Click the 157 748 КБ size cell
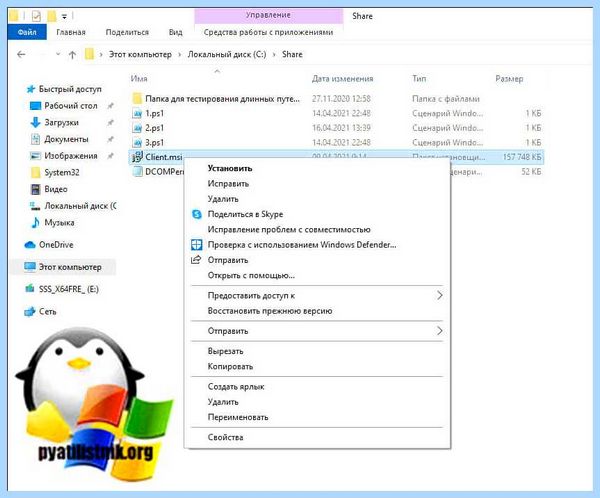Image resolution: width=600 pixels, height=498 pixels. point(522,157)
